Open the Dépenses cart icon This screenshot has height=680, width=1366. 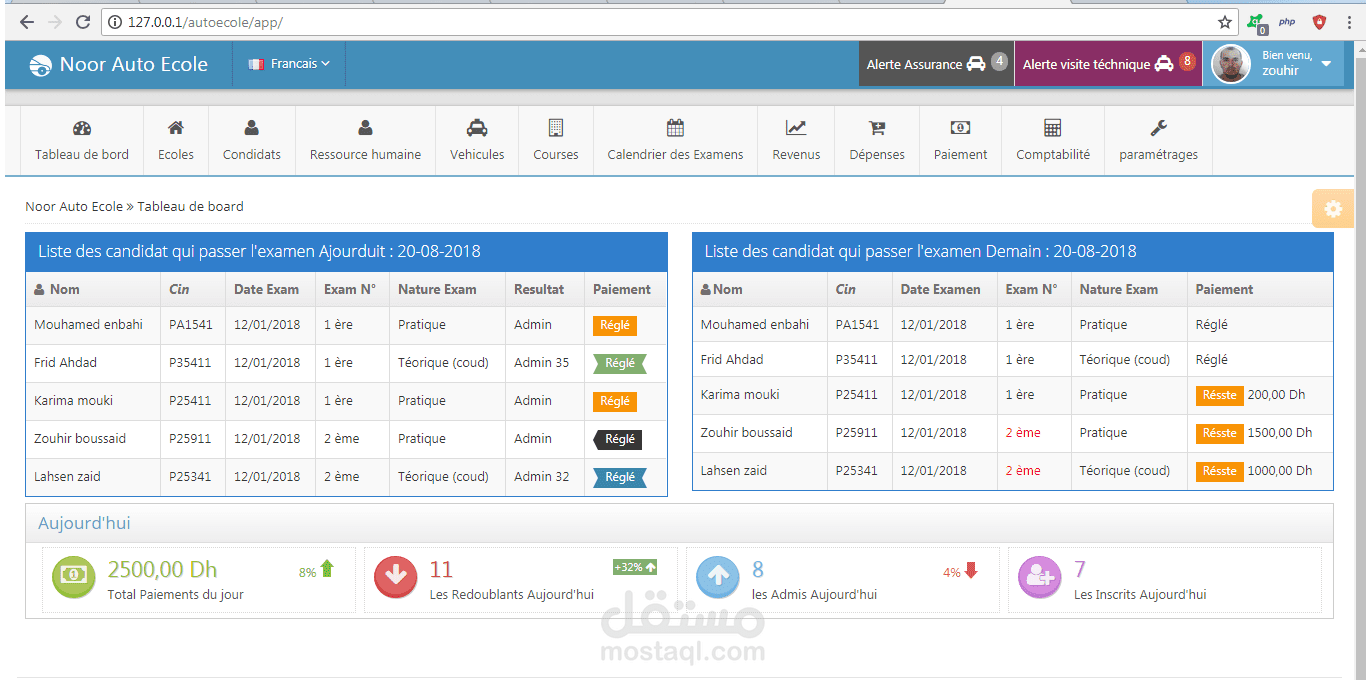[x=877, y=127]
